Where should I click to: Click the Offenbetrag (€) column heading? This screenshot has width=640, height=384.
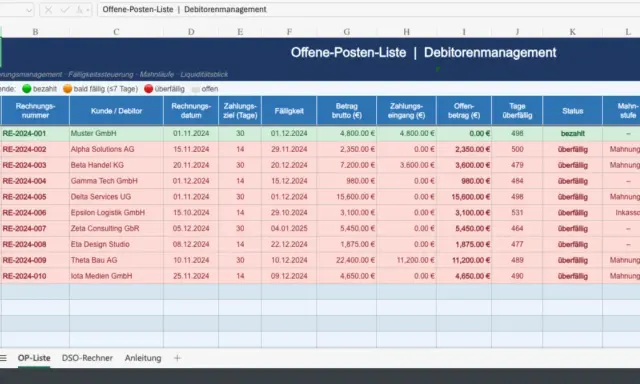click(464, 111)
